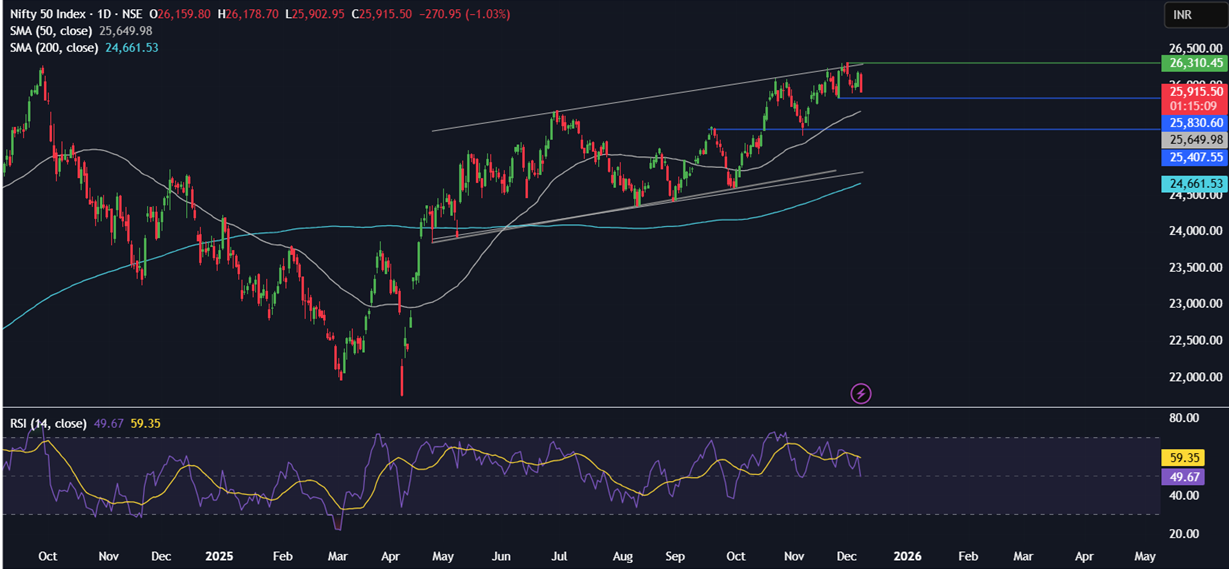Click the 80.00 RSI scale label

1187,418
